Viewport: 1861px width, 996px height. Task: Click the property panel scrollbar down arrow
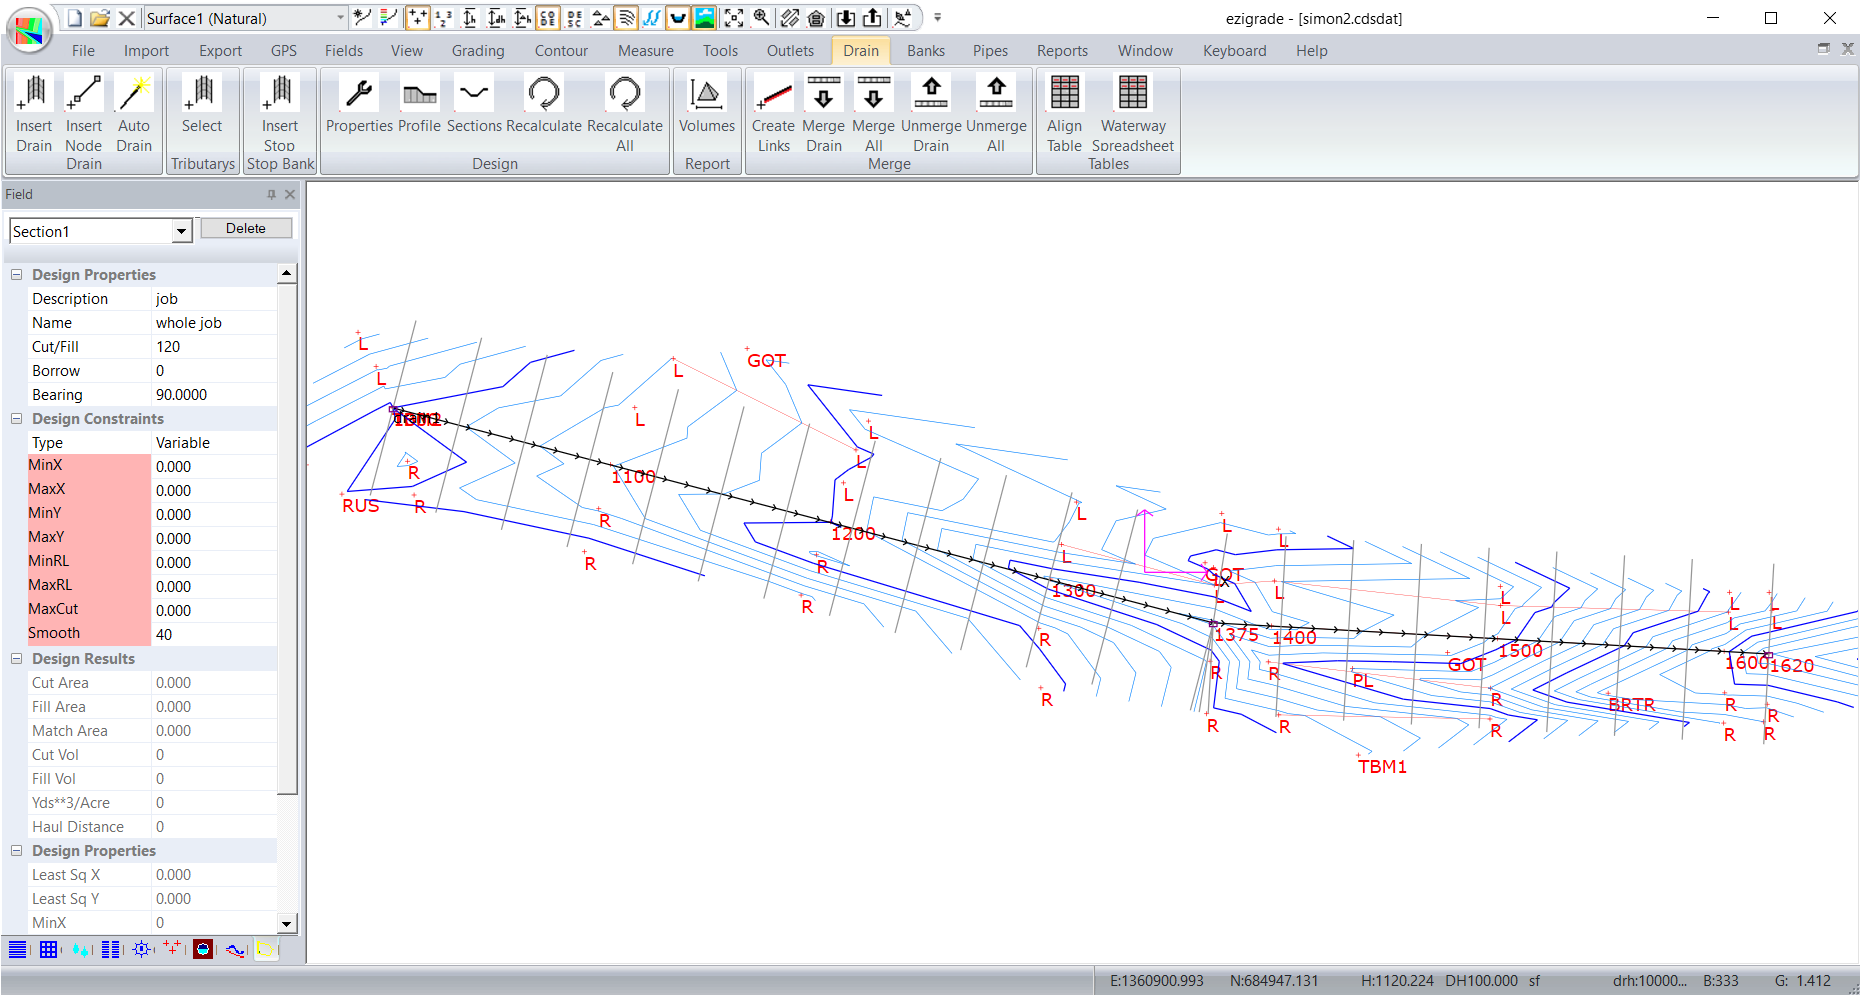[287, 924]
